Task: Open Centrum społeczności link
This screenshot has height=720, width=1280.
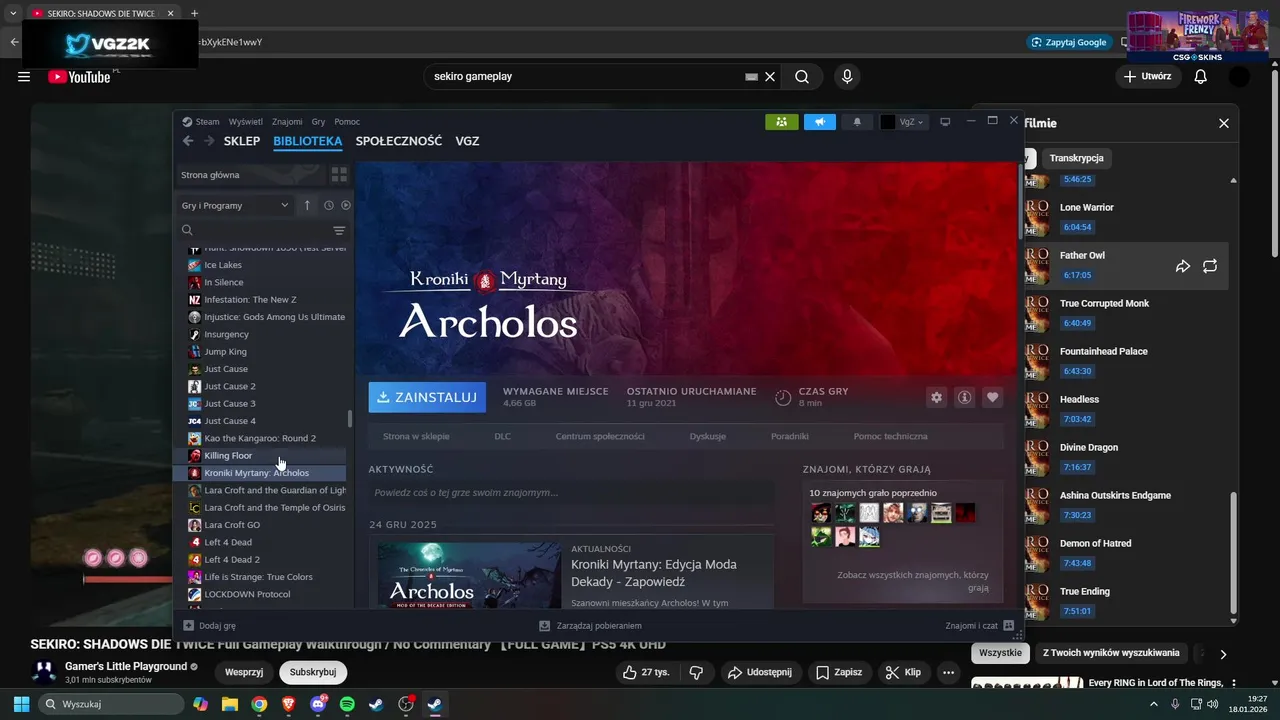Action: pyautogui.click(x=600, y=436)
